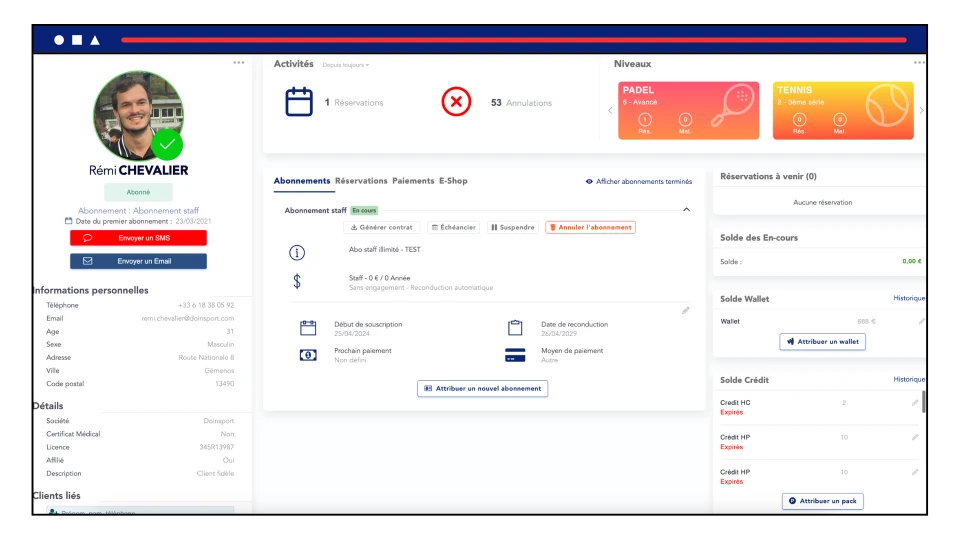Click the TENNIS Mat. counter circle
The height and width of the screenshot is (540, 960).
coord(839,119)
